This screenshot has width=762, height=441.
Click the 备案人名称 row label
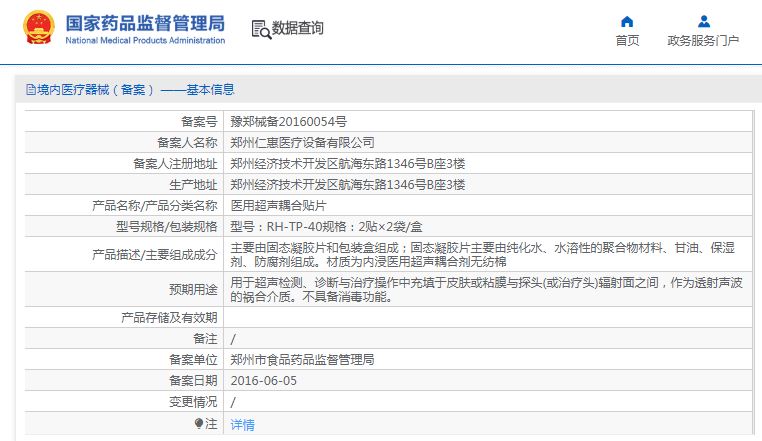(187, 142)
